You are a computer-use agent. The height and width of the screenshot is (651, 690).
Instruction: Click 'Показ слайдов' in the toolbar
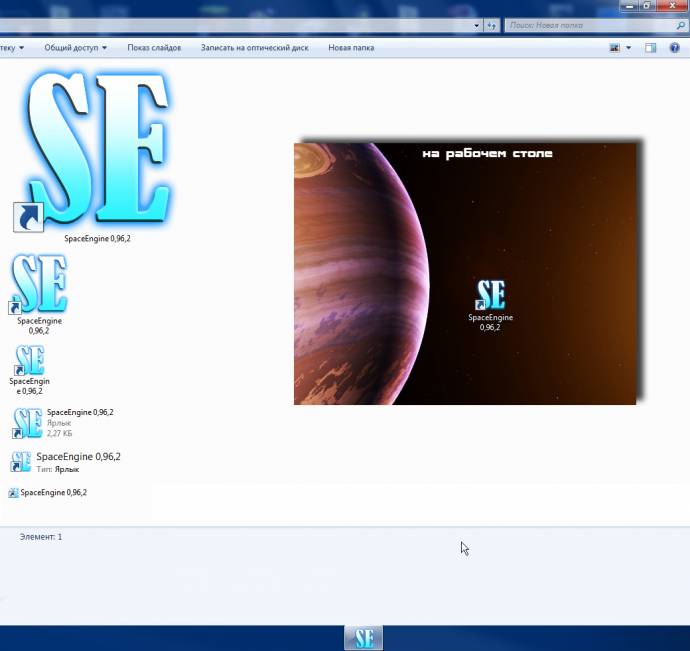click(154, 48)
